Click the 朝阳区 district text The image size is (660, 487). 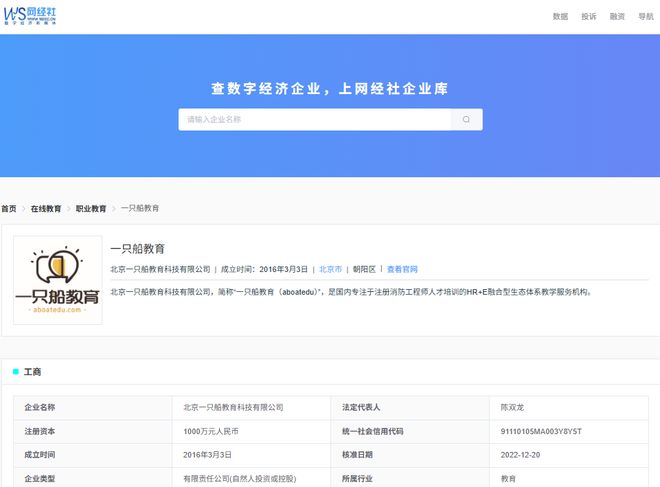click(364, 269)
